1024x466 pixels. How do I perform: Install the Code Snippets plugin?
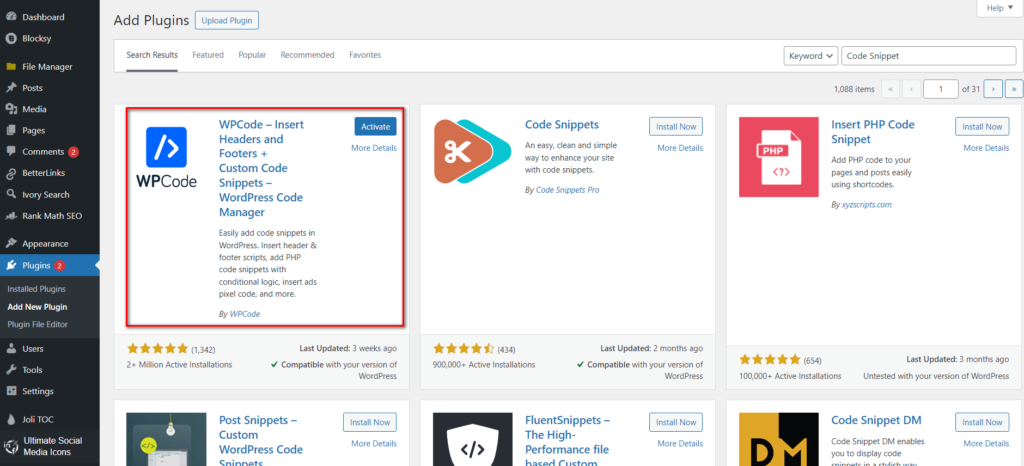(x=676, y=127)
